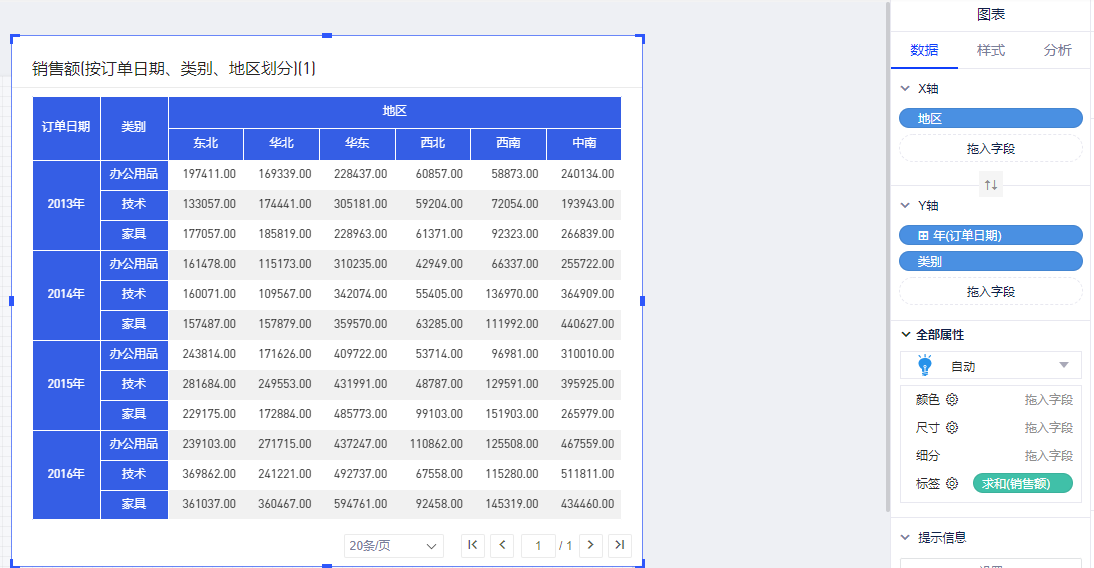
Task: Open settings gear next to 颜色
Action: tap(952, 399)
